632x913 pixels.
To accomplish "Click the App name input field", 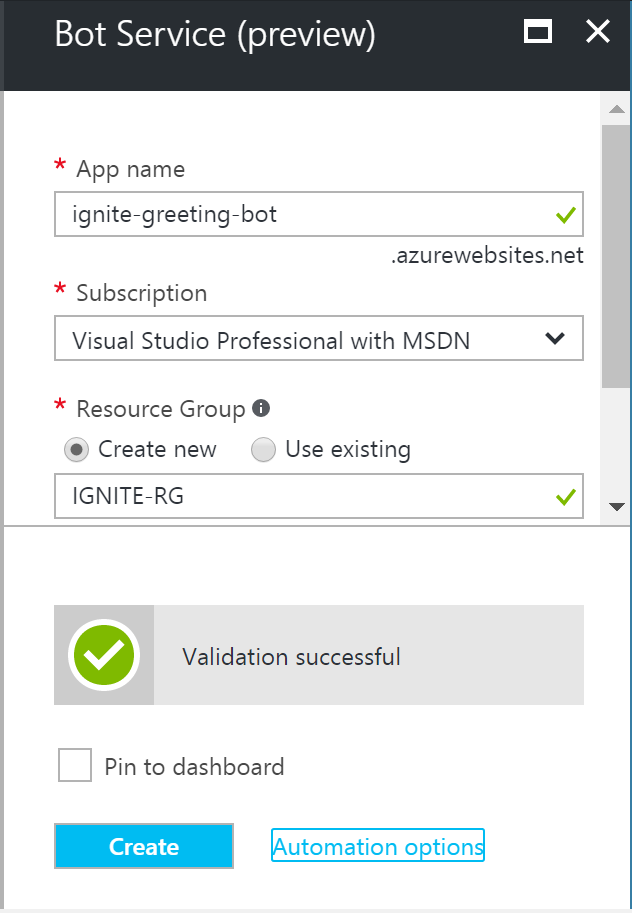I will (300, 214).
